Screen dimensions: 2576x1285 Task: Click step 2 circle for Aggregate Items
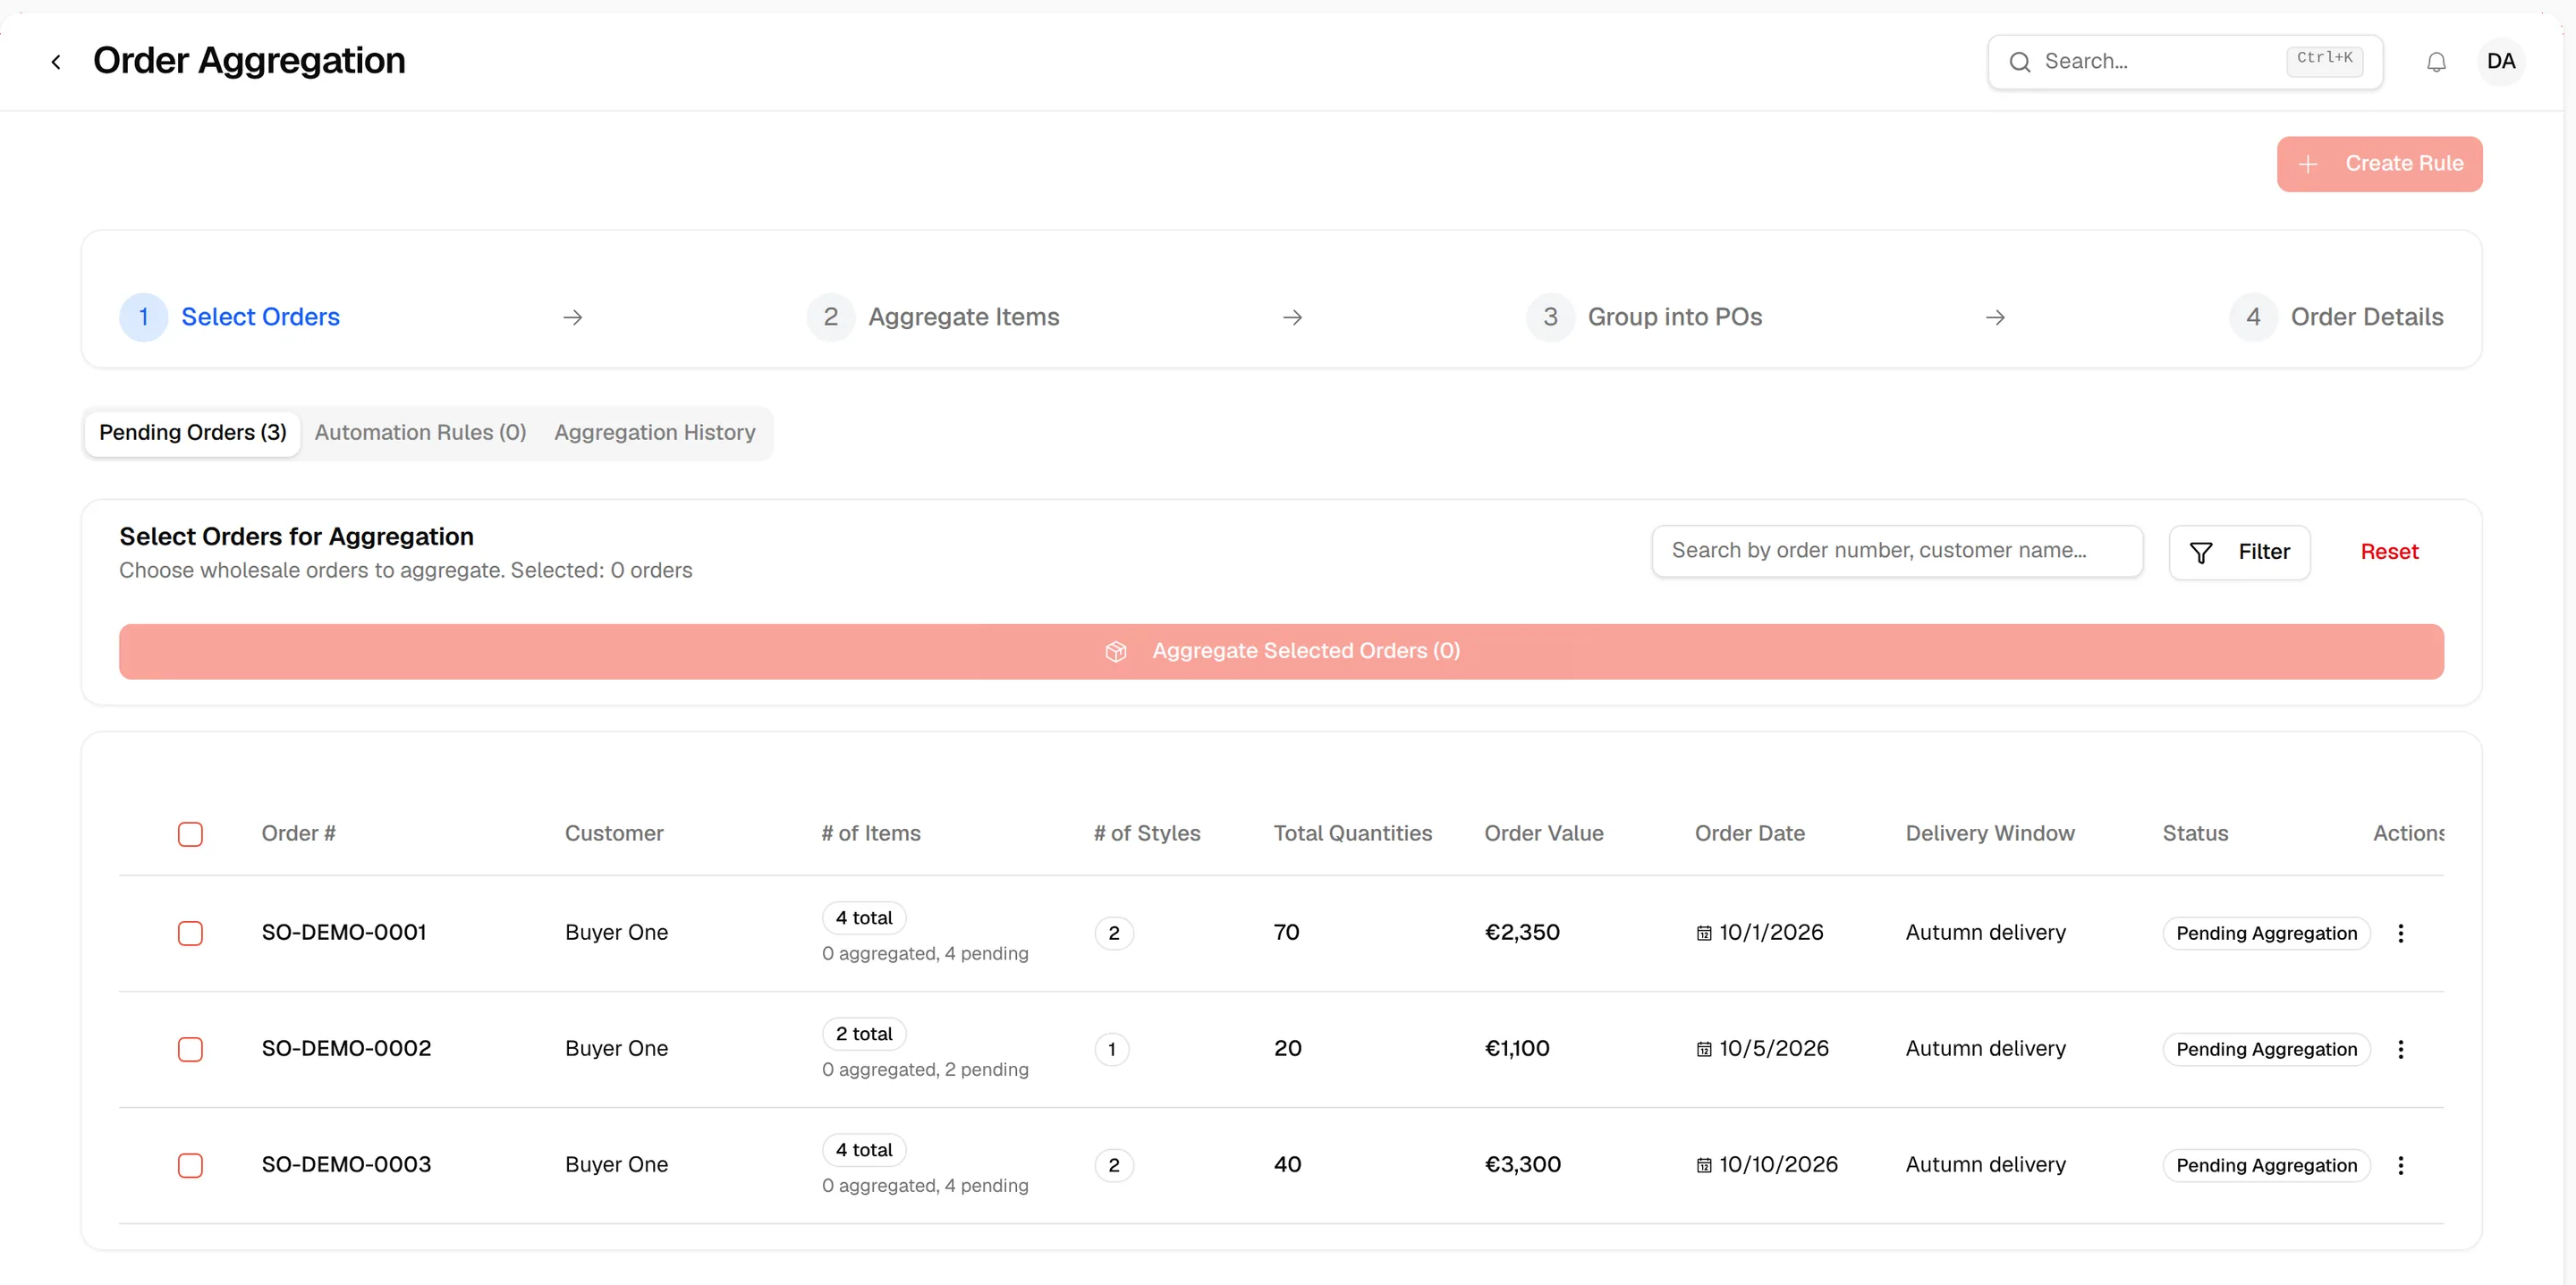[x=830, y=317]
